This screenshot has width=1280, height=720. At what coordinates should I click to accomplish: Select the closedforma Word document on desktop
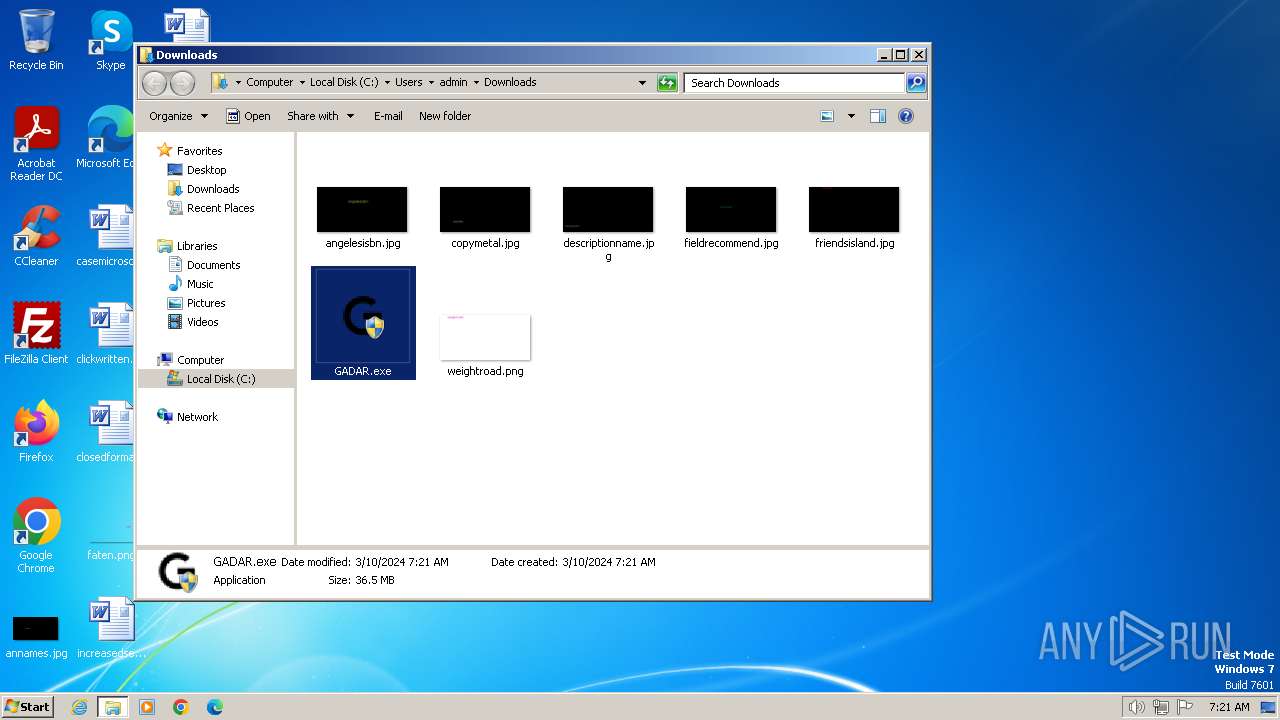pos(106,432)
